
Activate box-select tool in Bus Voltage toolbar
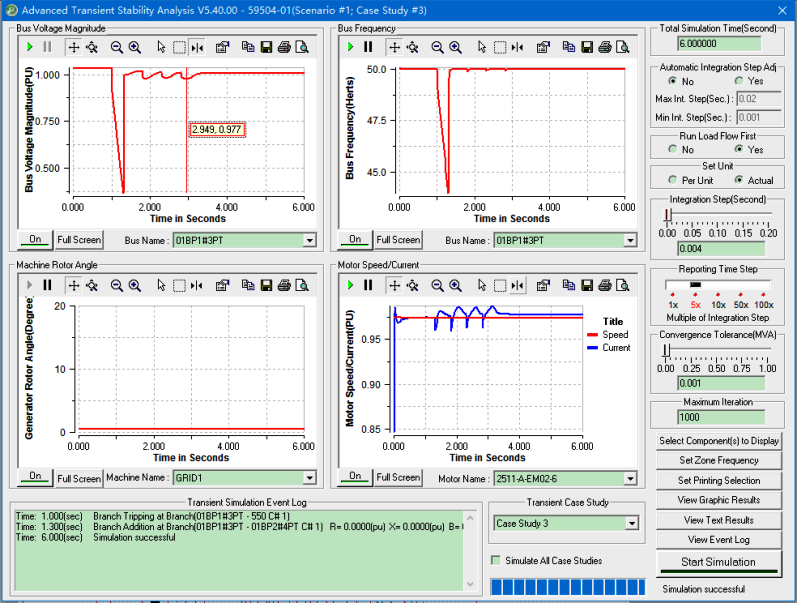click(179, 47)
